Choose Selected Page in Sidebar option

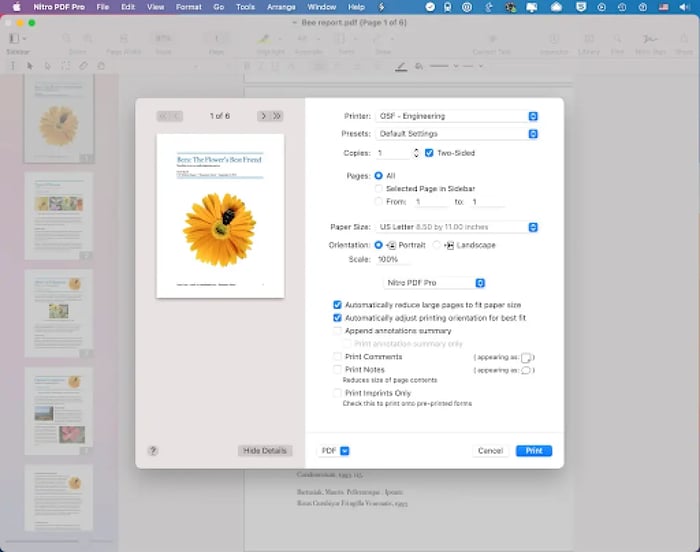(378, 188)
